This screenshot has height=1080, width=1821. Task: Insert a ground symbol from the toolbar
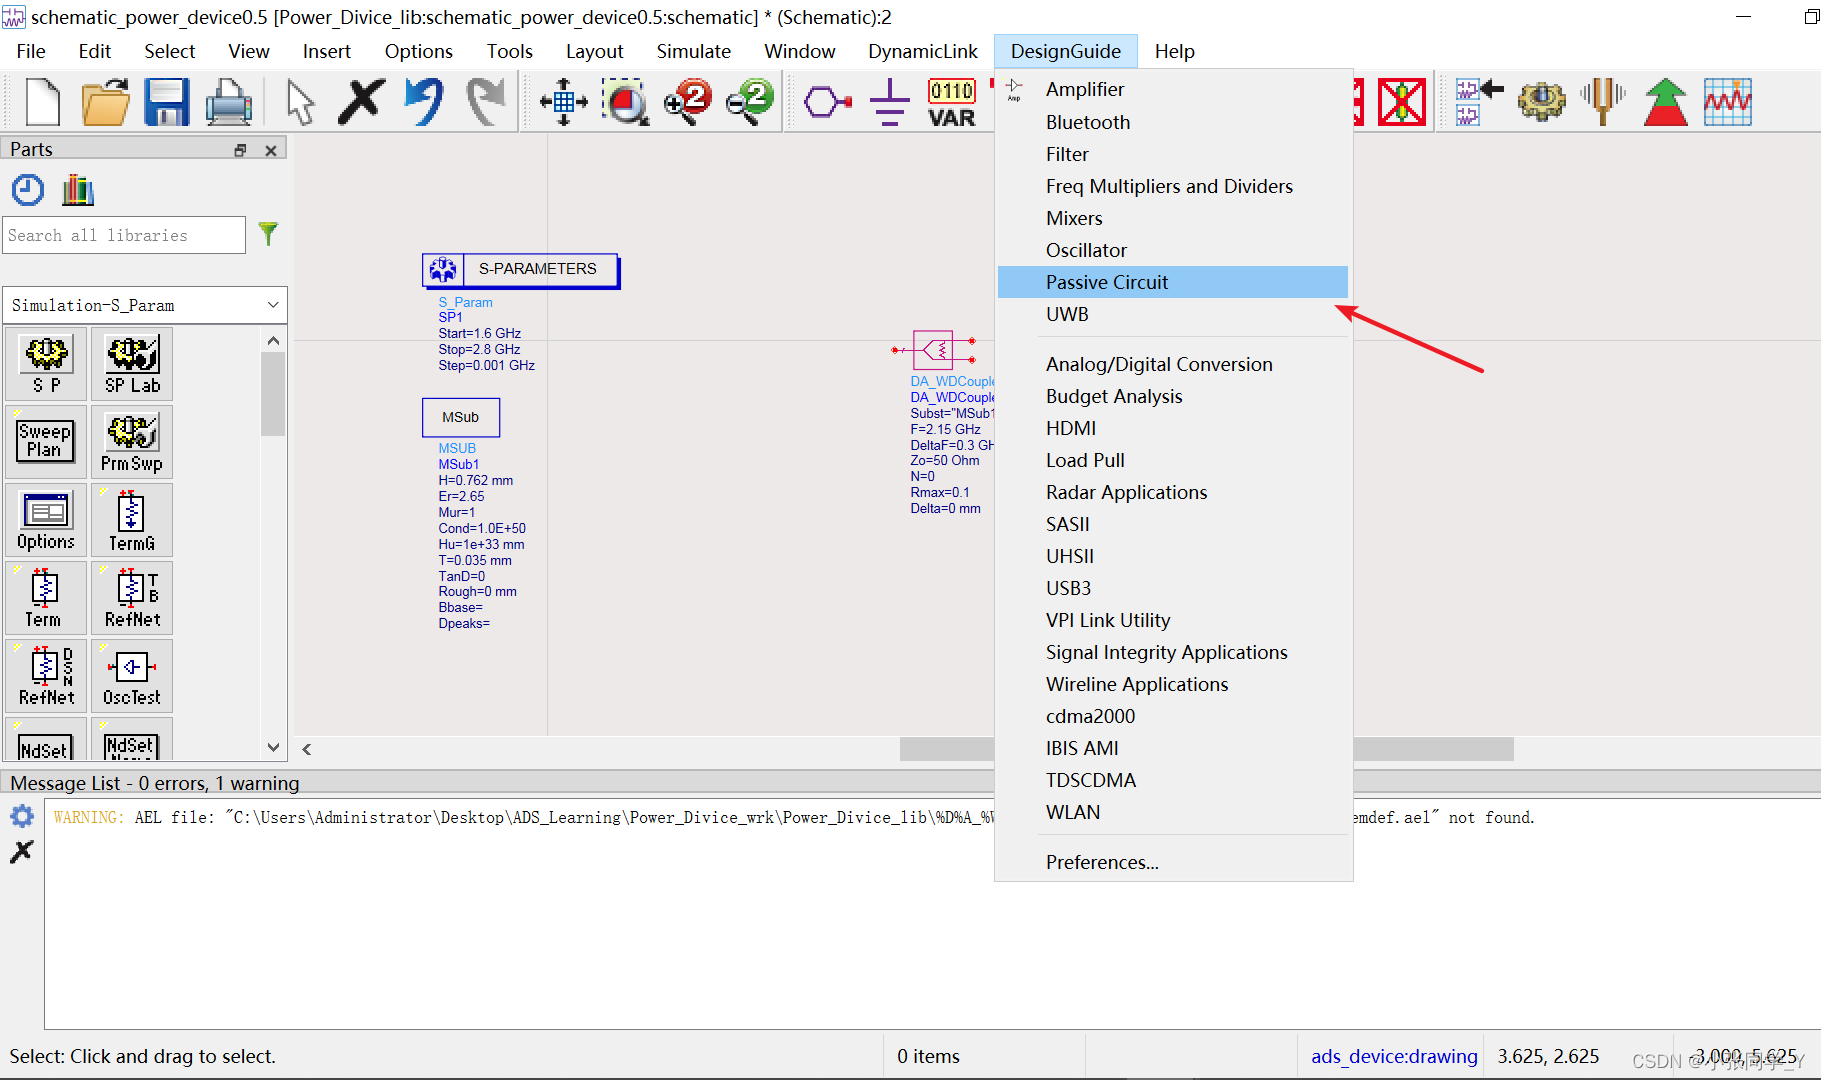(889, 102)
